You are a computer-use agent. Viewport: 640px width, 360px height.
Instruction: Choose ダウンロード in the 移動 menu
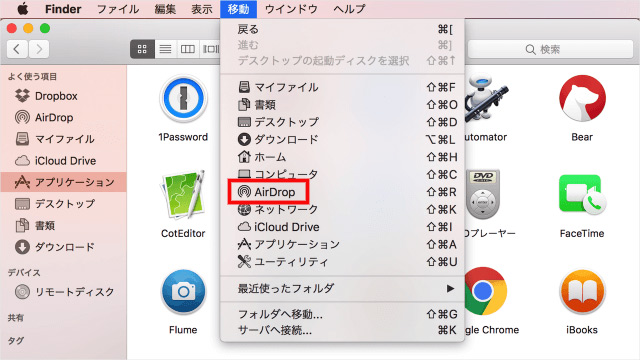[x=342, y=140]
